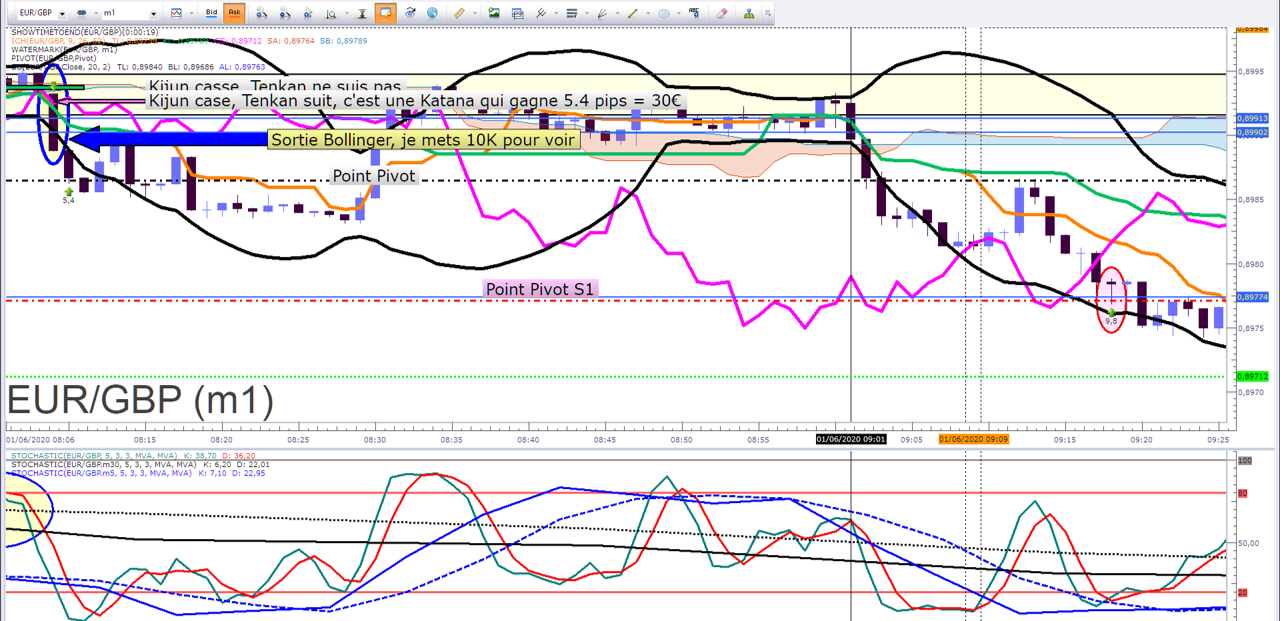Screen dimensions: 1280x621
Task: Click the 0,89774 price axis label
Action: pos(1253,297)
